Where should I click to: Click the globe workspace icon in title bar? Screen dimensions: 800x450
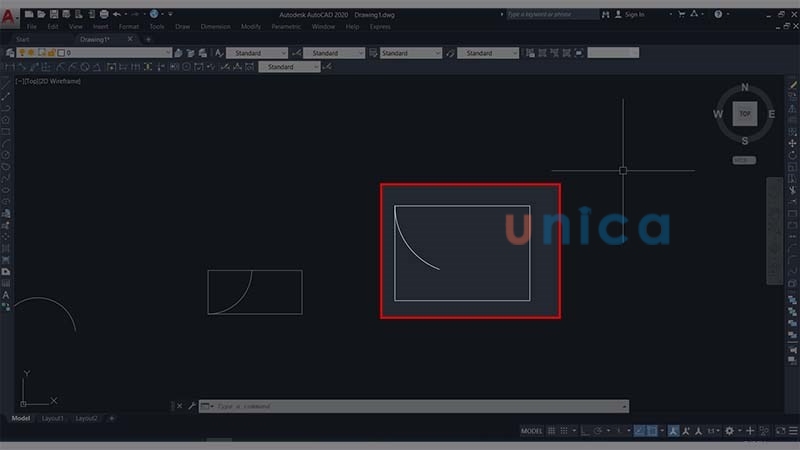(154, 14)
